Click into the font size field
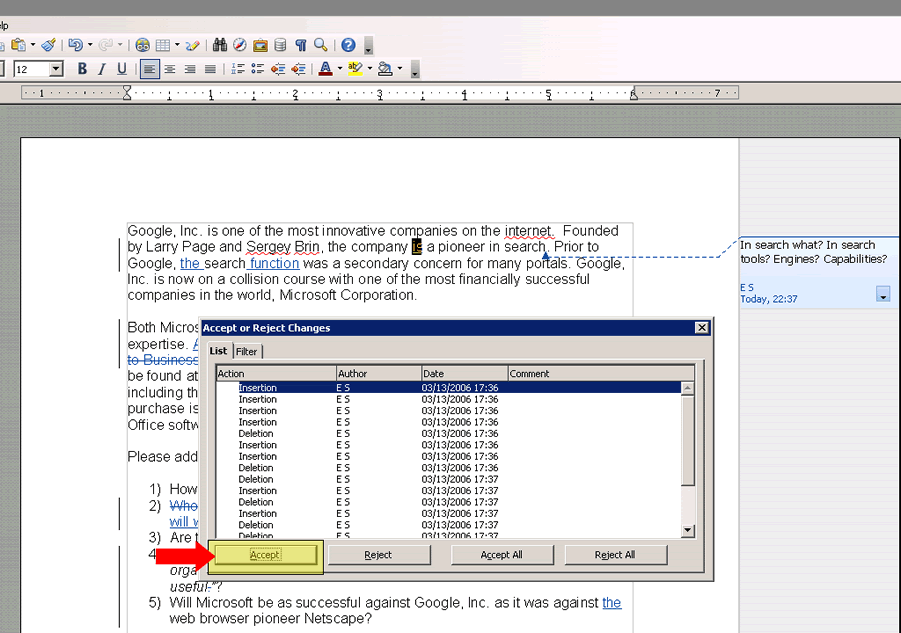 pyautogui.click(x=32, y=70)
